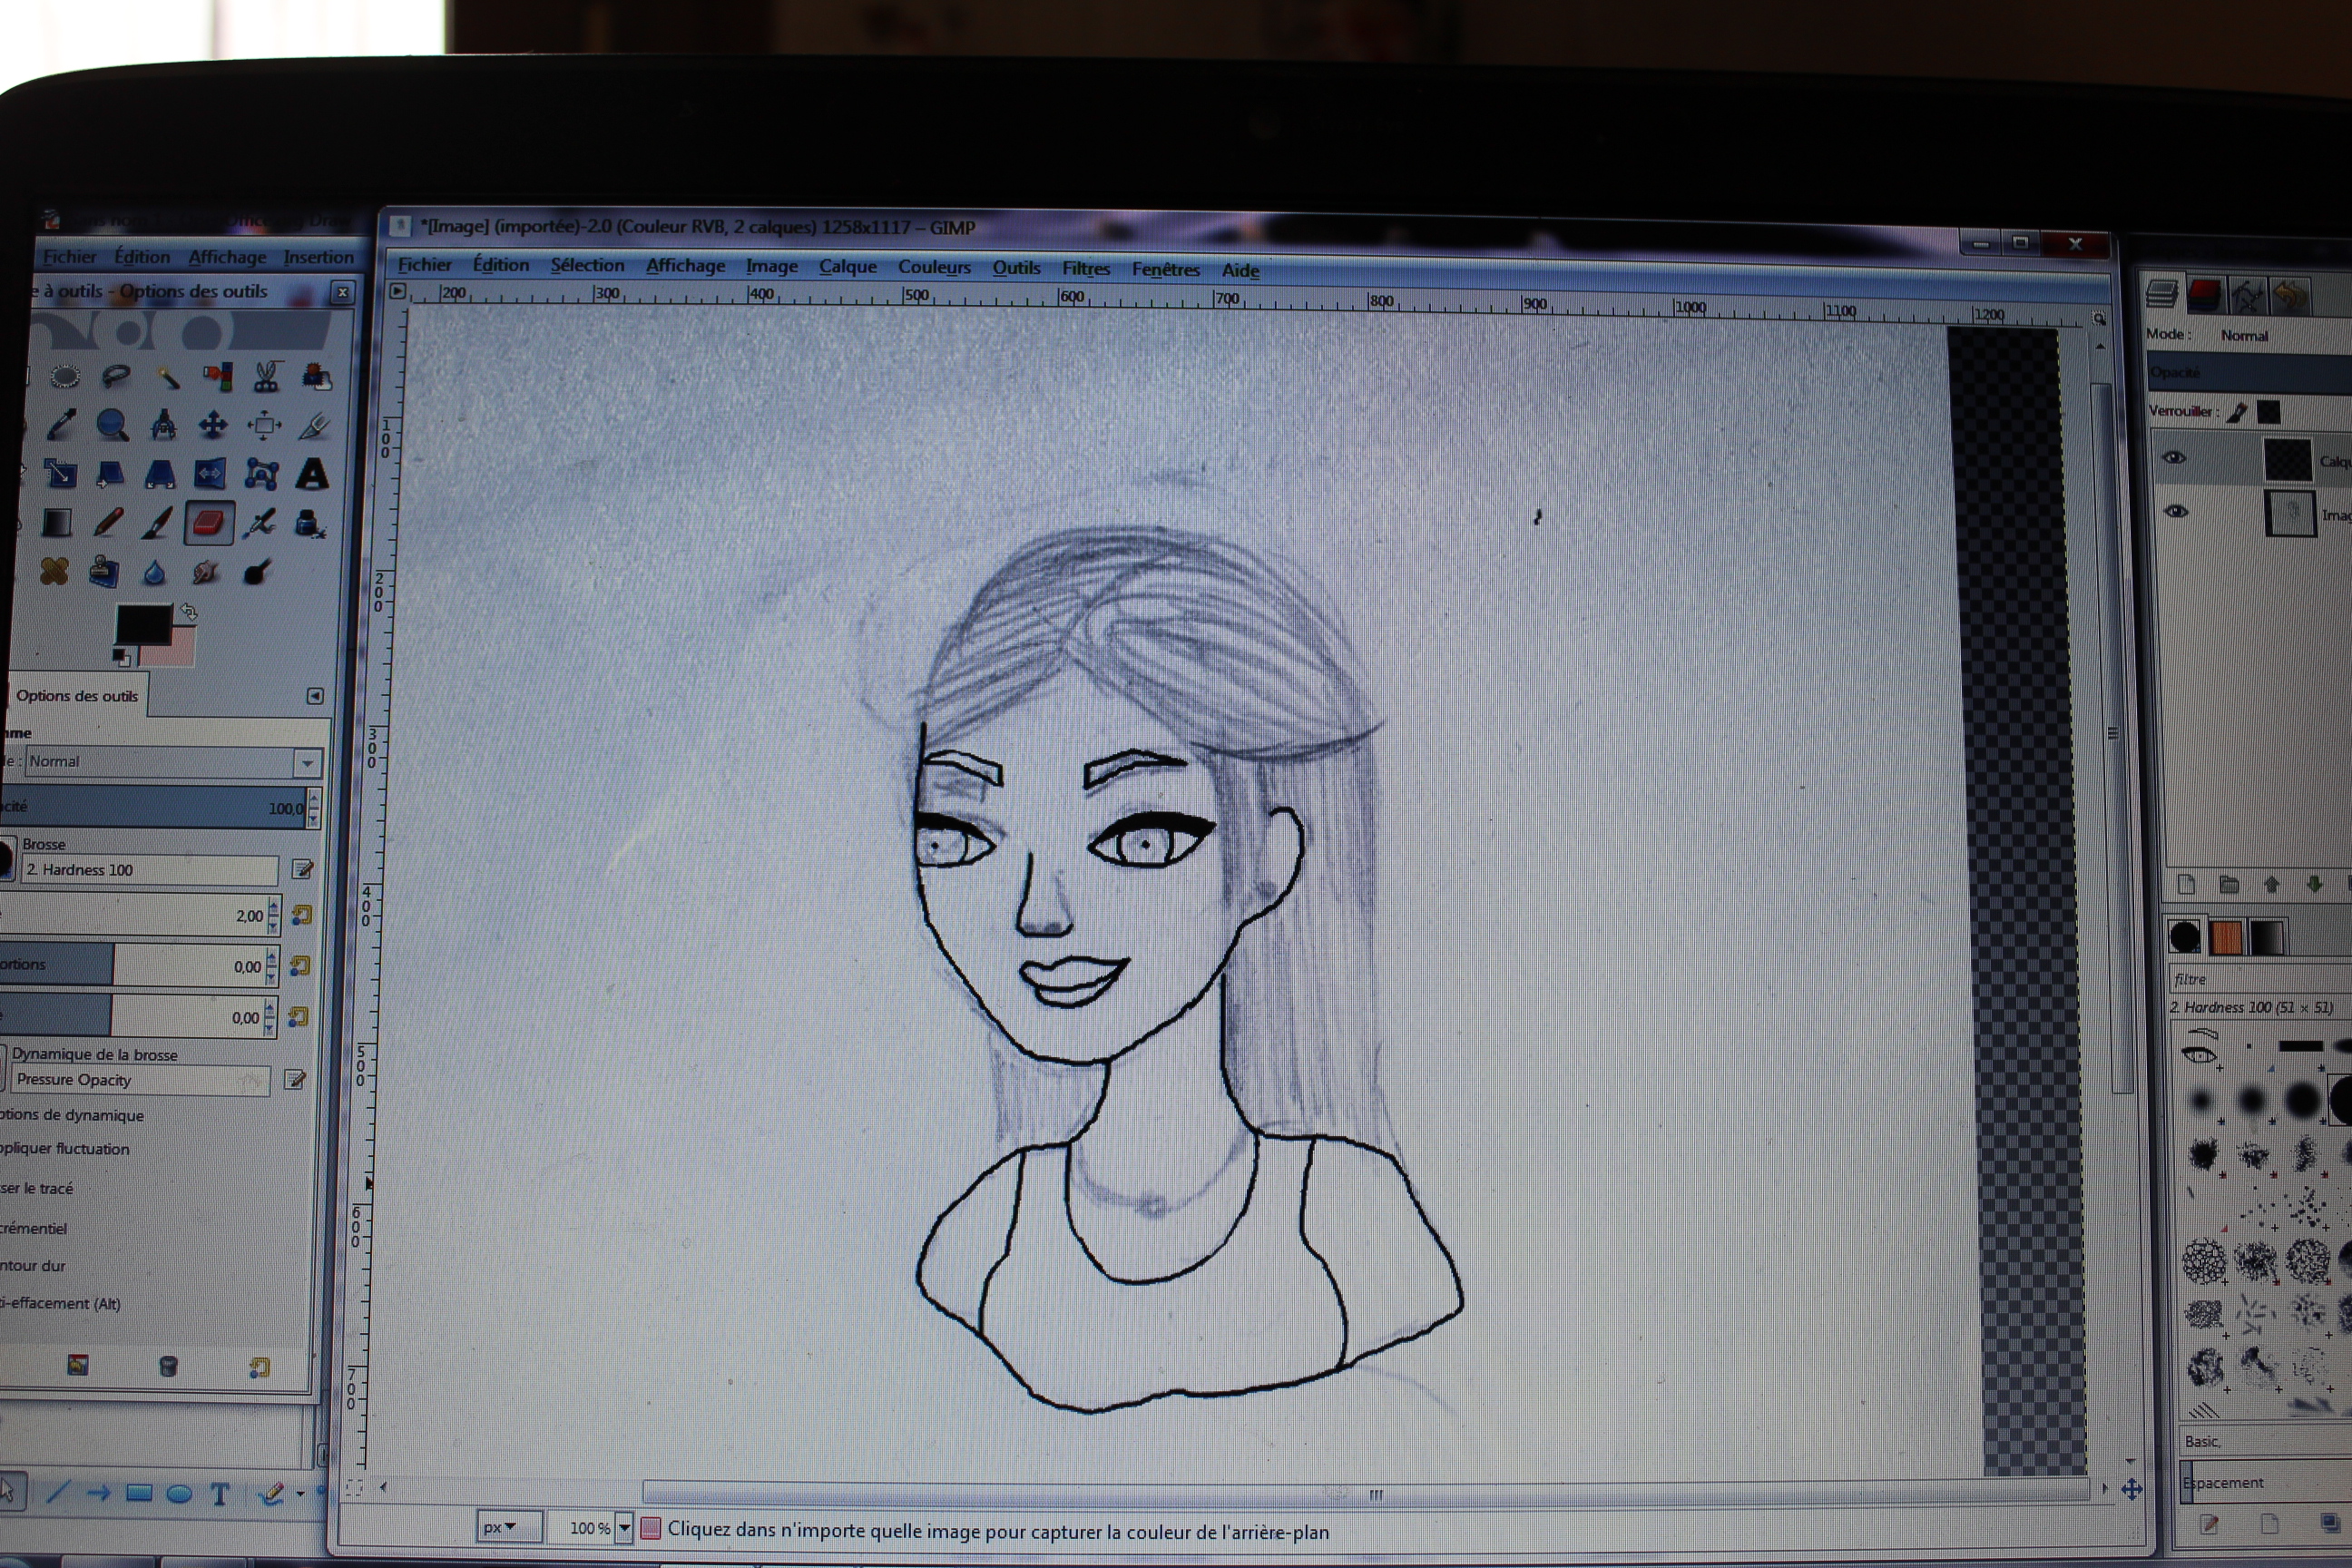Select the Eraser tool

[208, 523]
